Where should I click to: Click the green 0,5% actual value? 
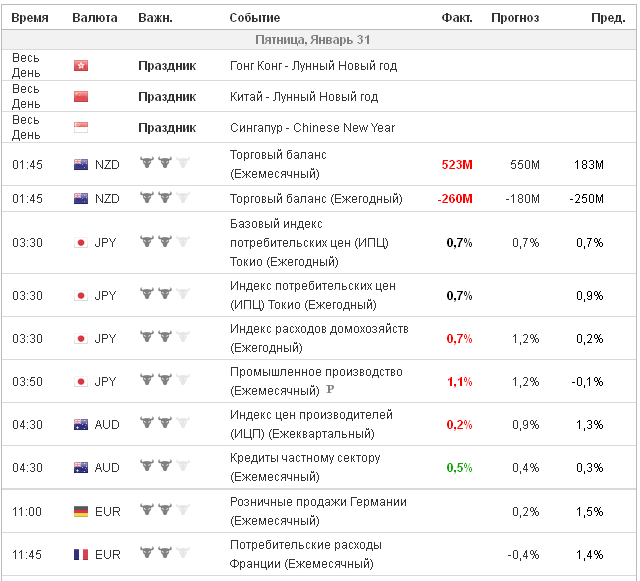459,467
